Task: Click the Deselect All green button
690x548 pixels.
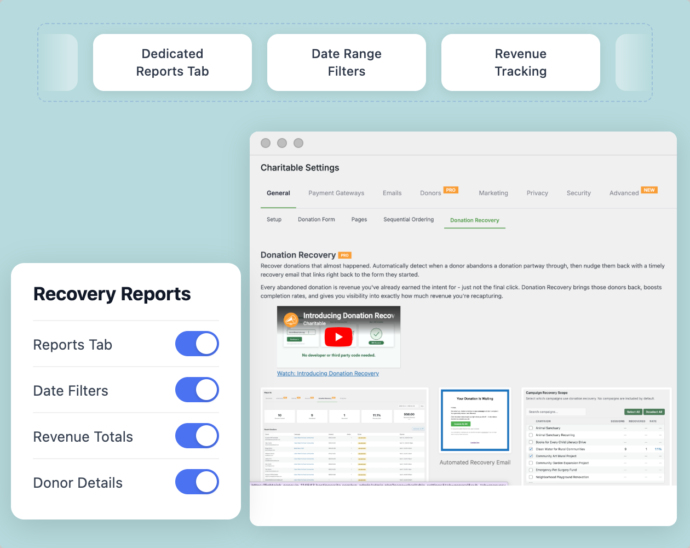Action: (x=654, y=412)
